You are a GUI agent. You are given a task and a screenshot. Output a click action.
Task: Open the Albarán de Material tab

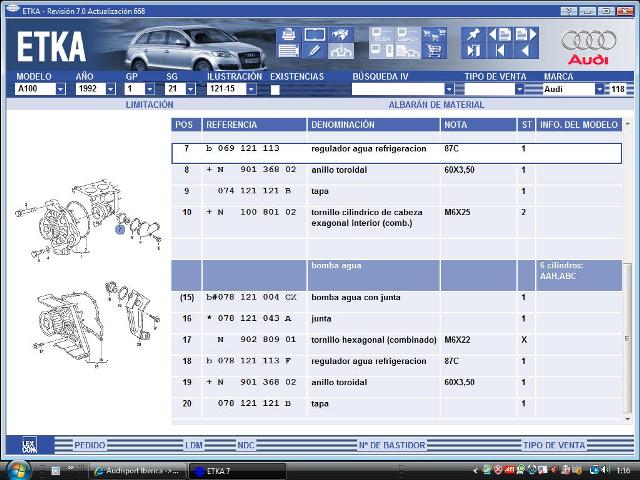coord(436,105)
